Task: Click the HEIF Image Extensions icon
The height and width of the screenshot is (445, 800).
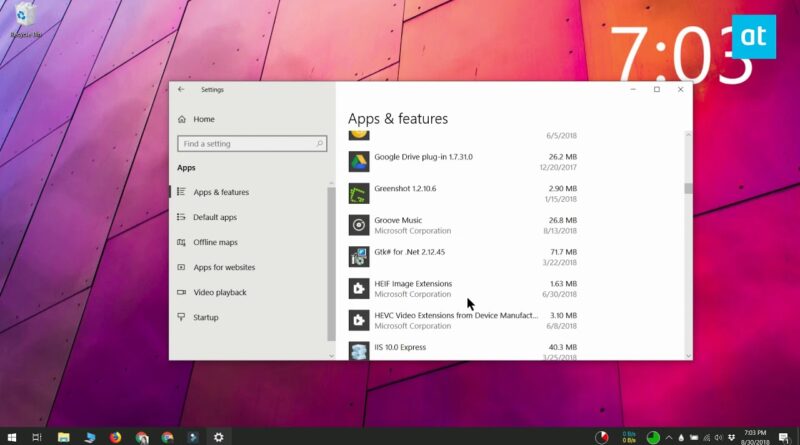Action: (359, 288)
